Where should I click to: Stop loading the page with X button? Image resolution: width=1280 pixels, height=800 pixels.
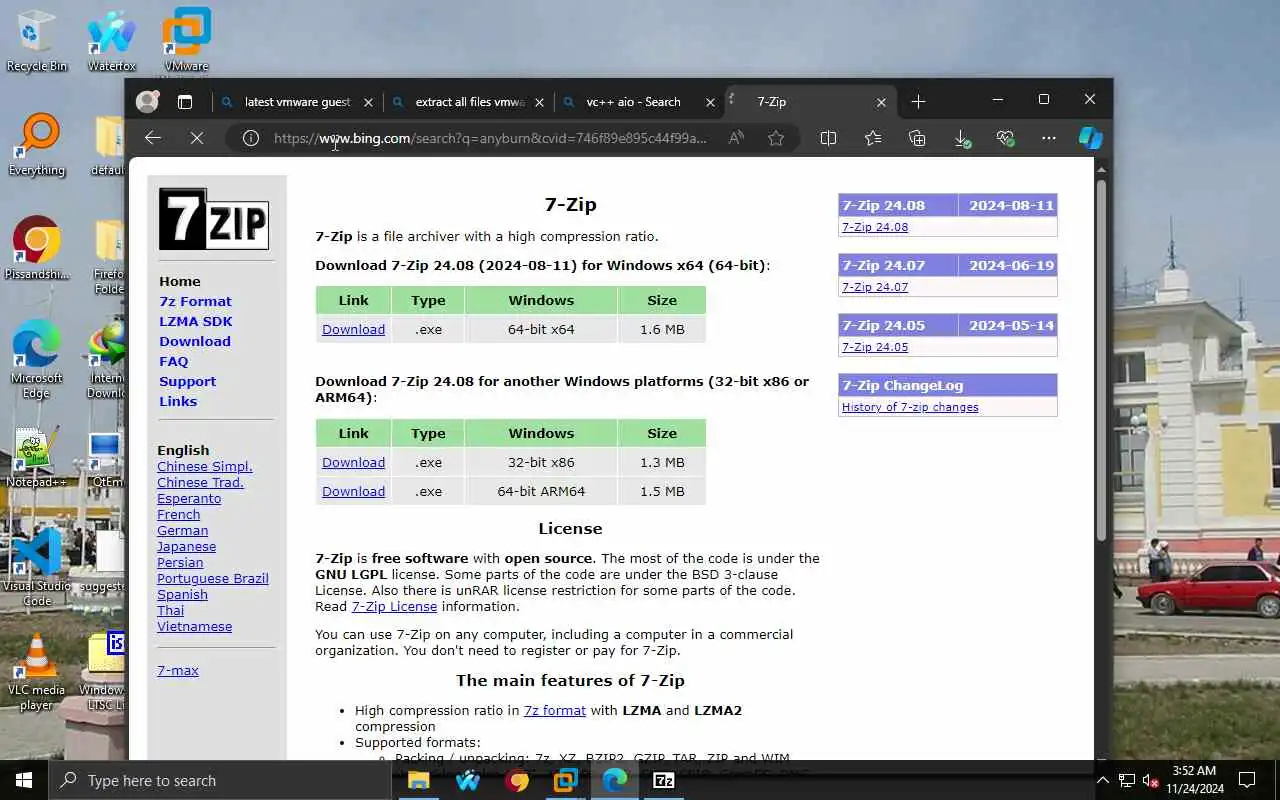pyautogui.click(x=197, y=138)
